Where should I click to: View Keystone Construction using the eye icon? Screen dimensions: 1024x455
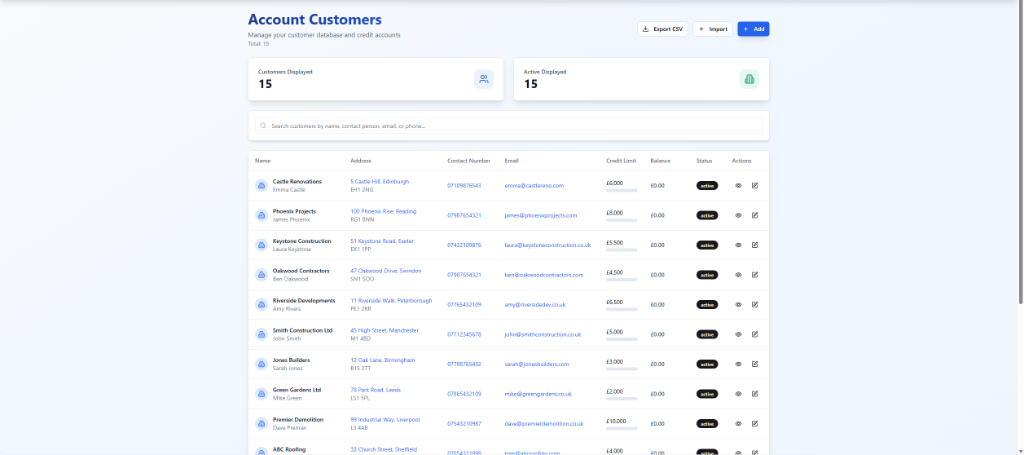[x=739, y=245]
